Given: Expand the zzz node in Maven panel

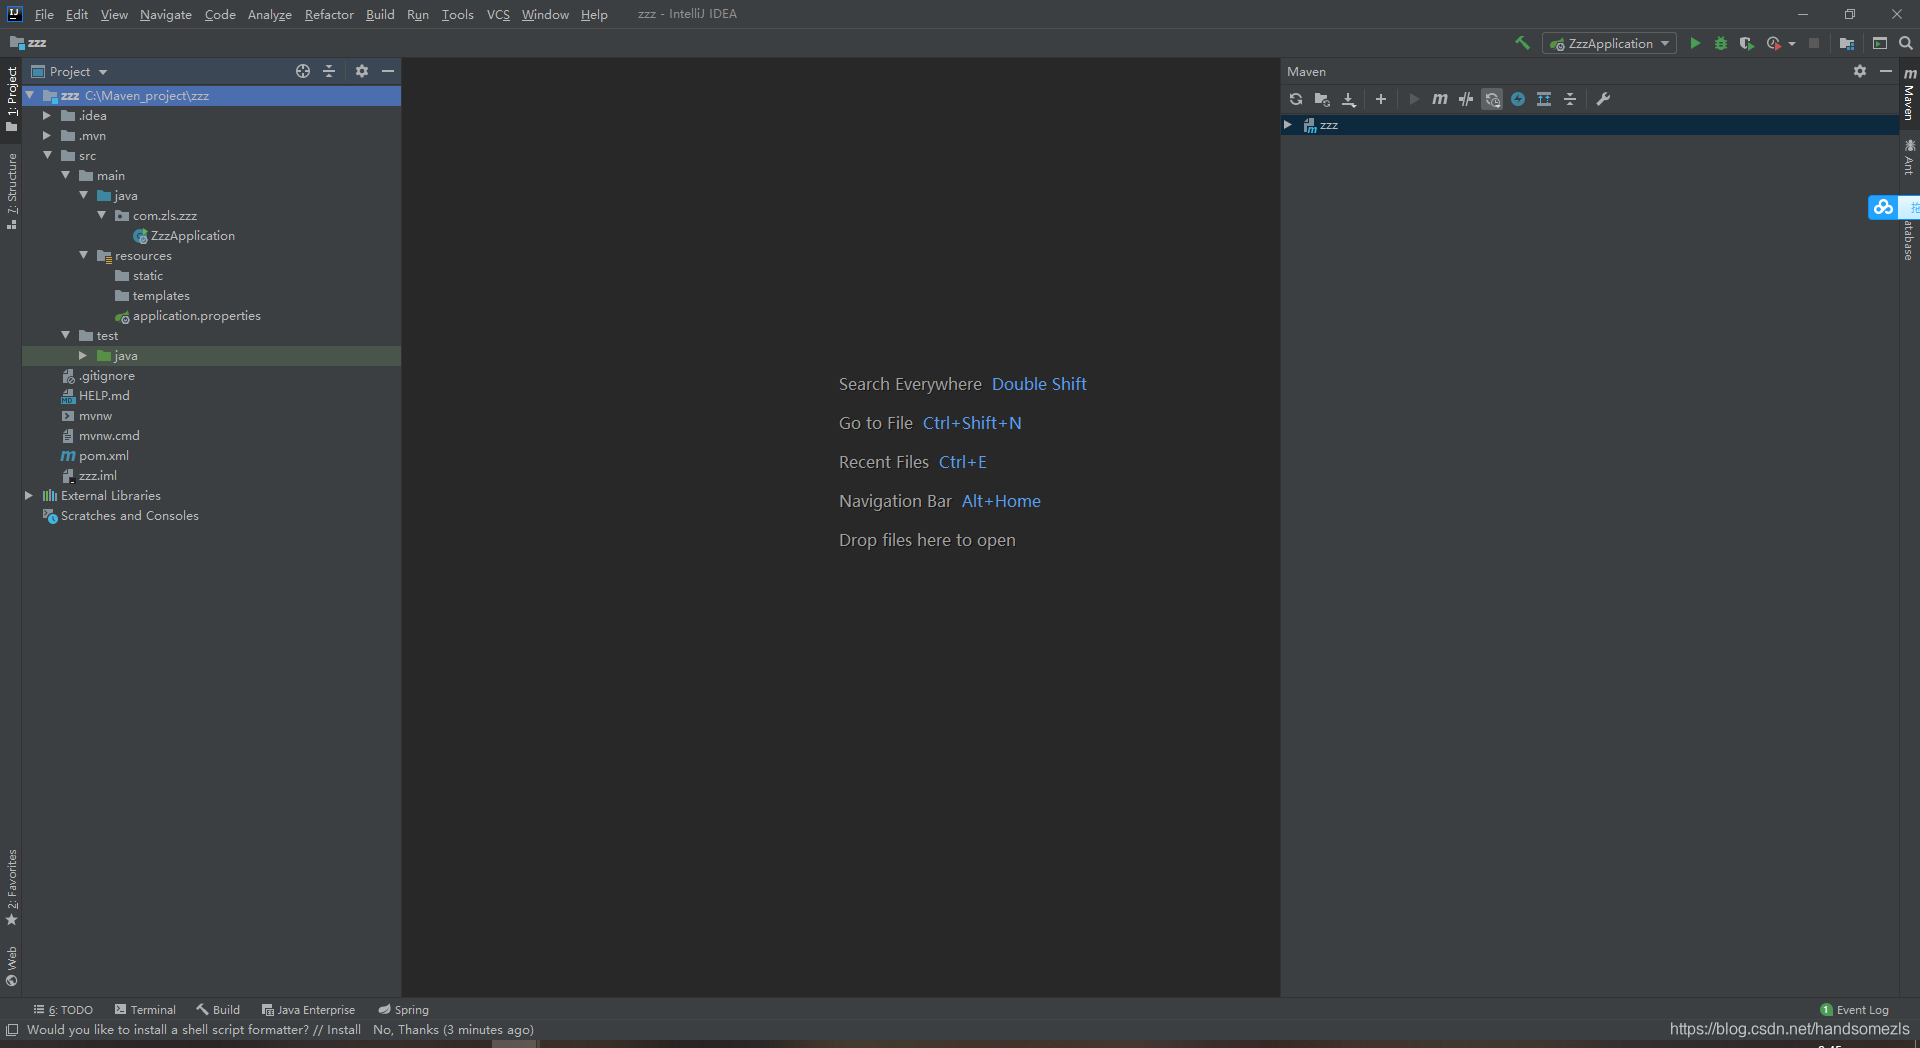Looking at the screenshot, I should (x=1288, y=125).
